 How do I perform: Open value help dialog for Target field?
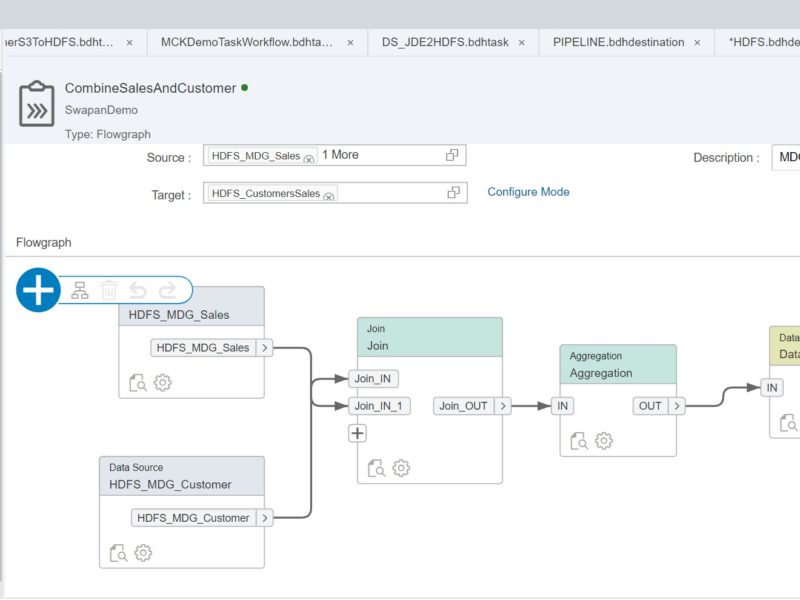(x=453, y=192)
